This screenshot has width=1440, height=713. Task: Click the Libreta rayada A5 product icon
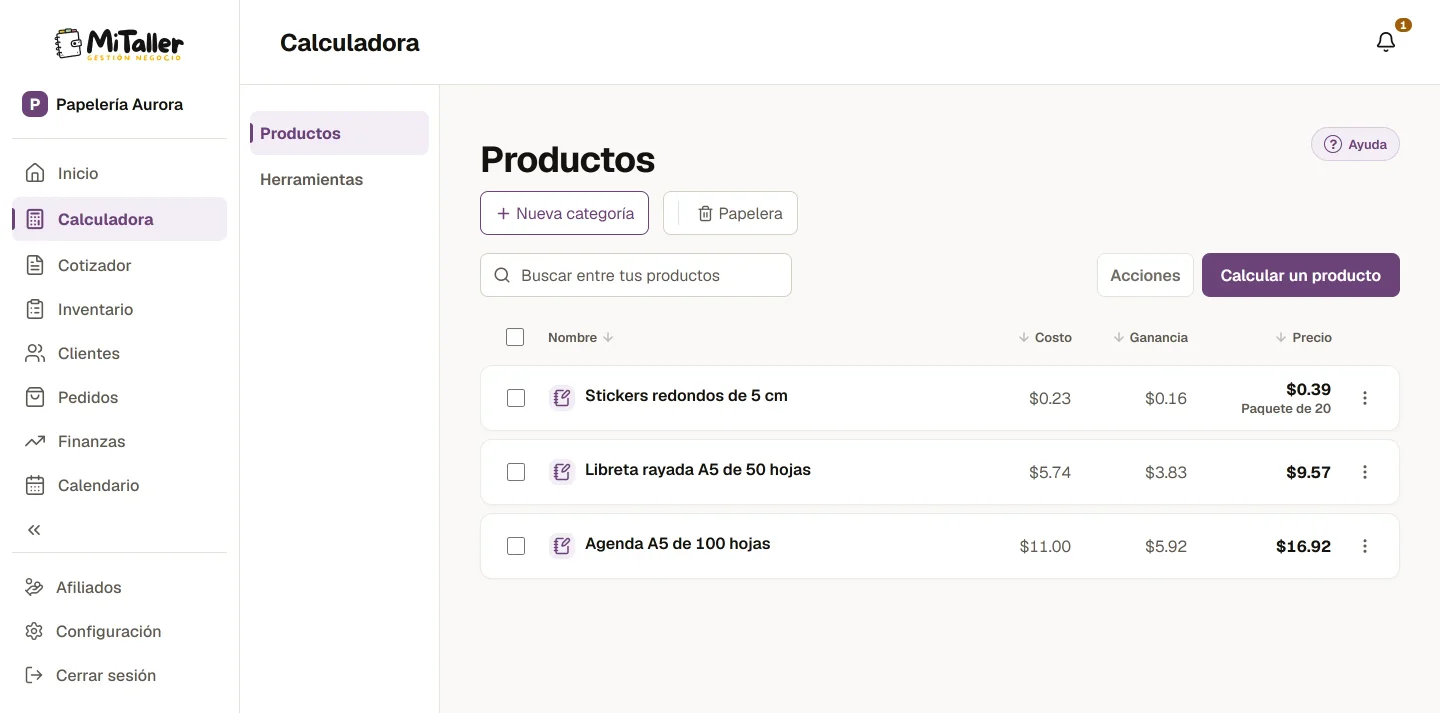point(562,472)
